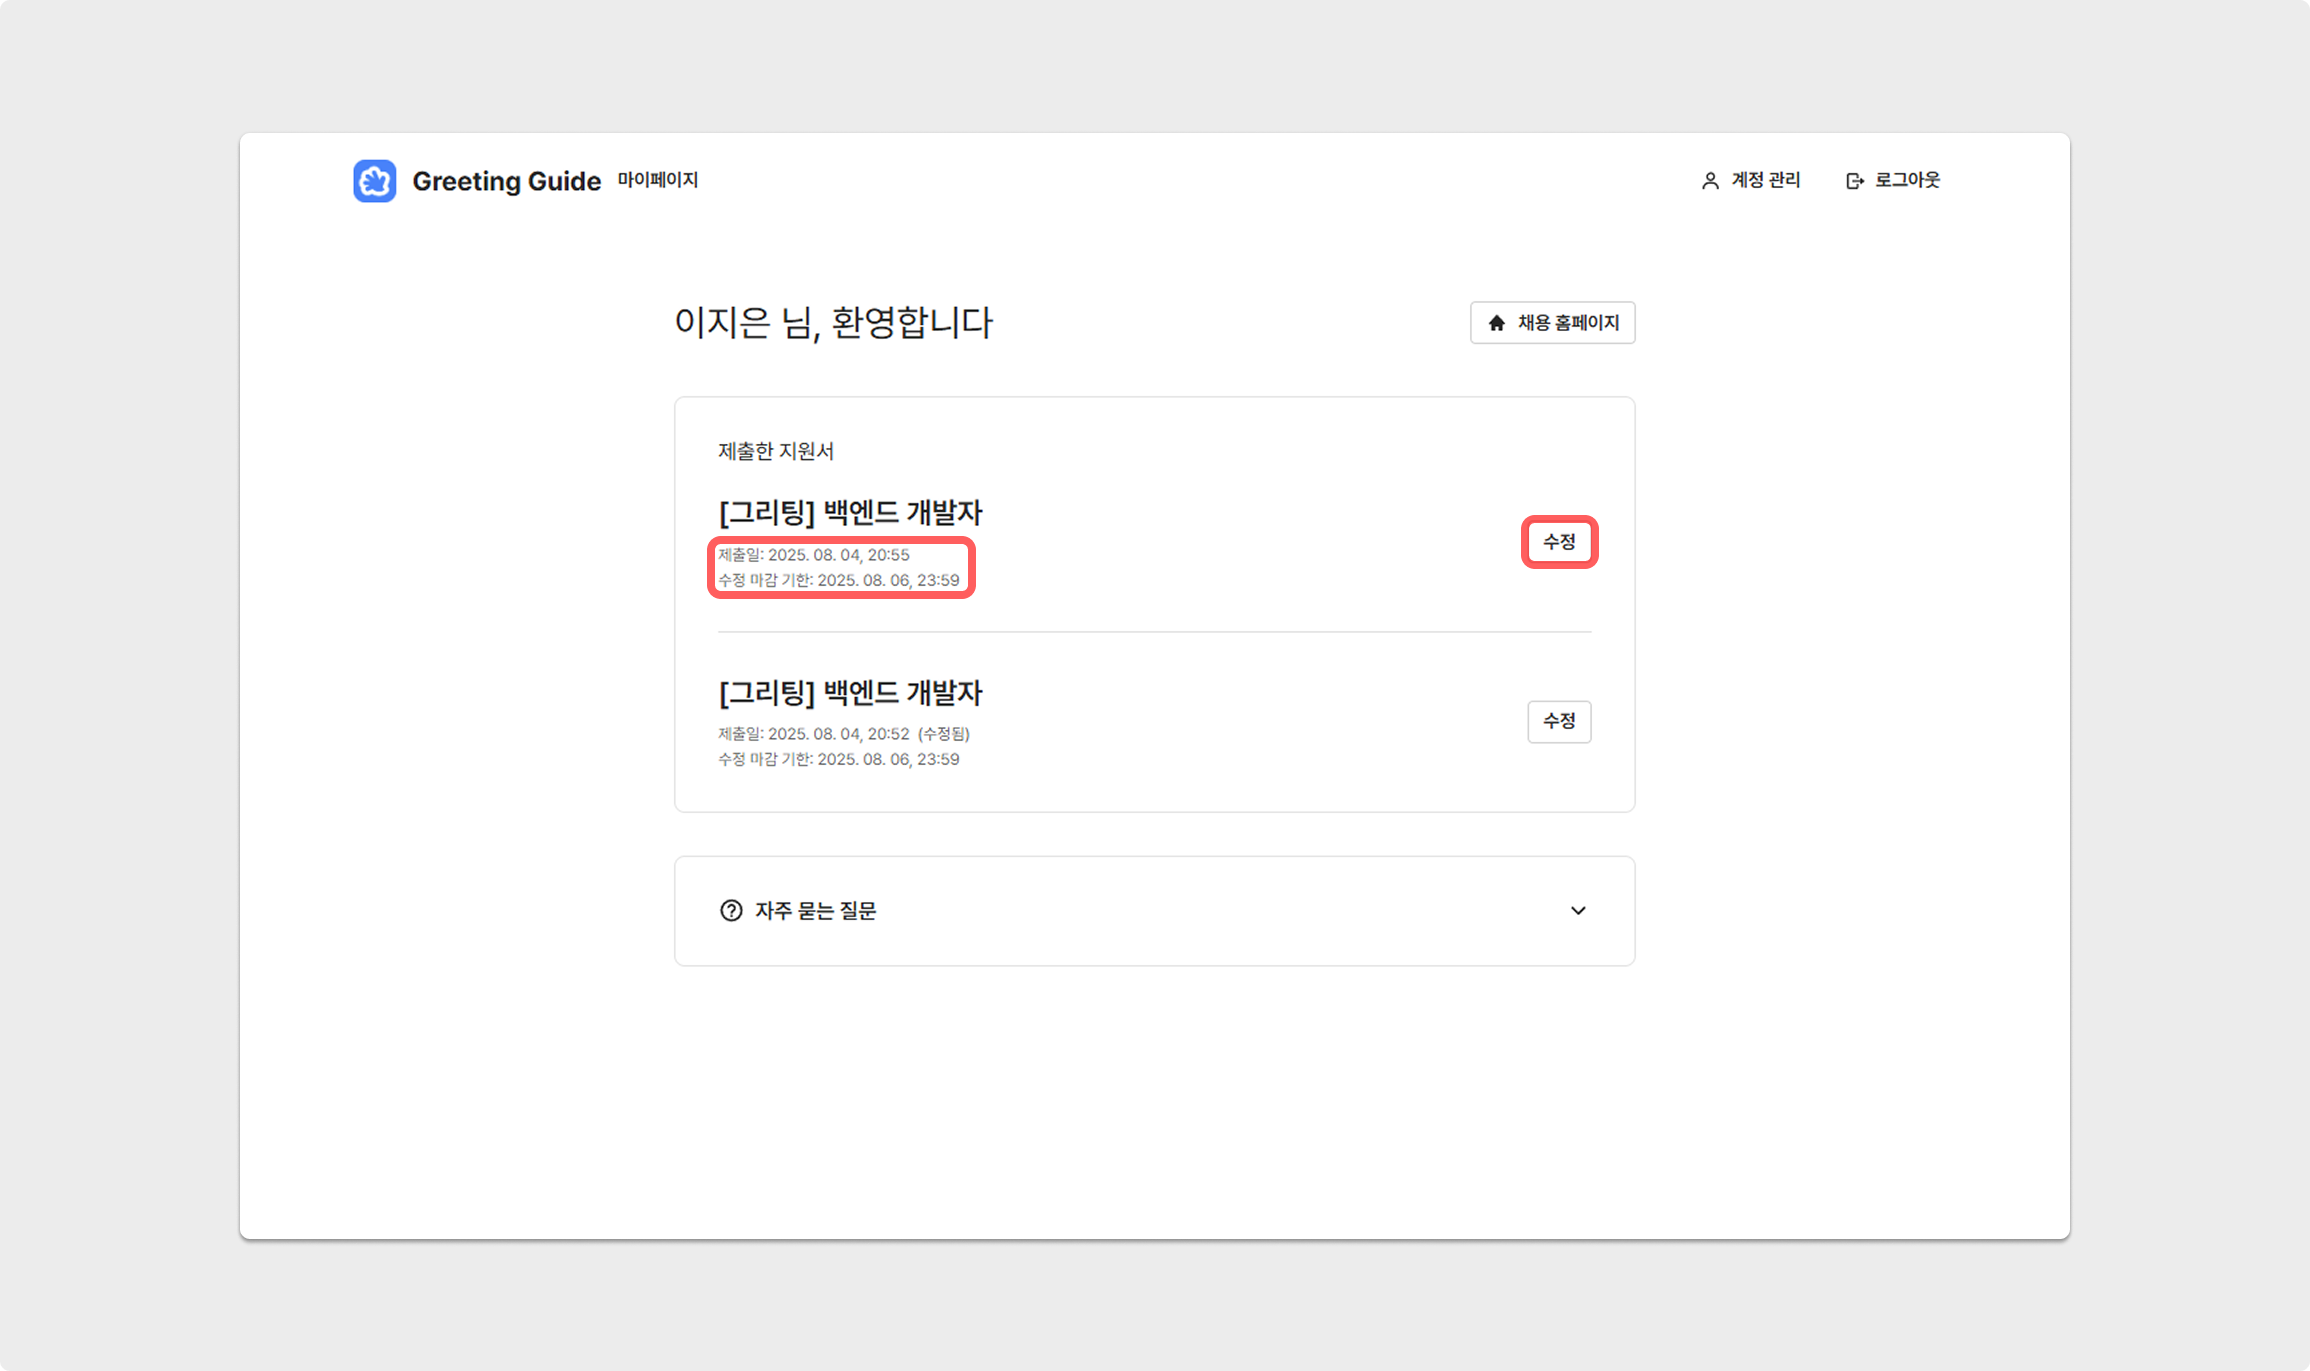Click the account management person icon
The image size is (2310, 1371).
click(1710, 181)
